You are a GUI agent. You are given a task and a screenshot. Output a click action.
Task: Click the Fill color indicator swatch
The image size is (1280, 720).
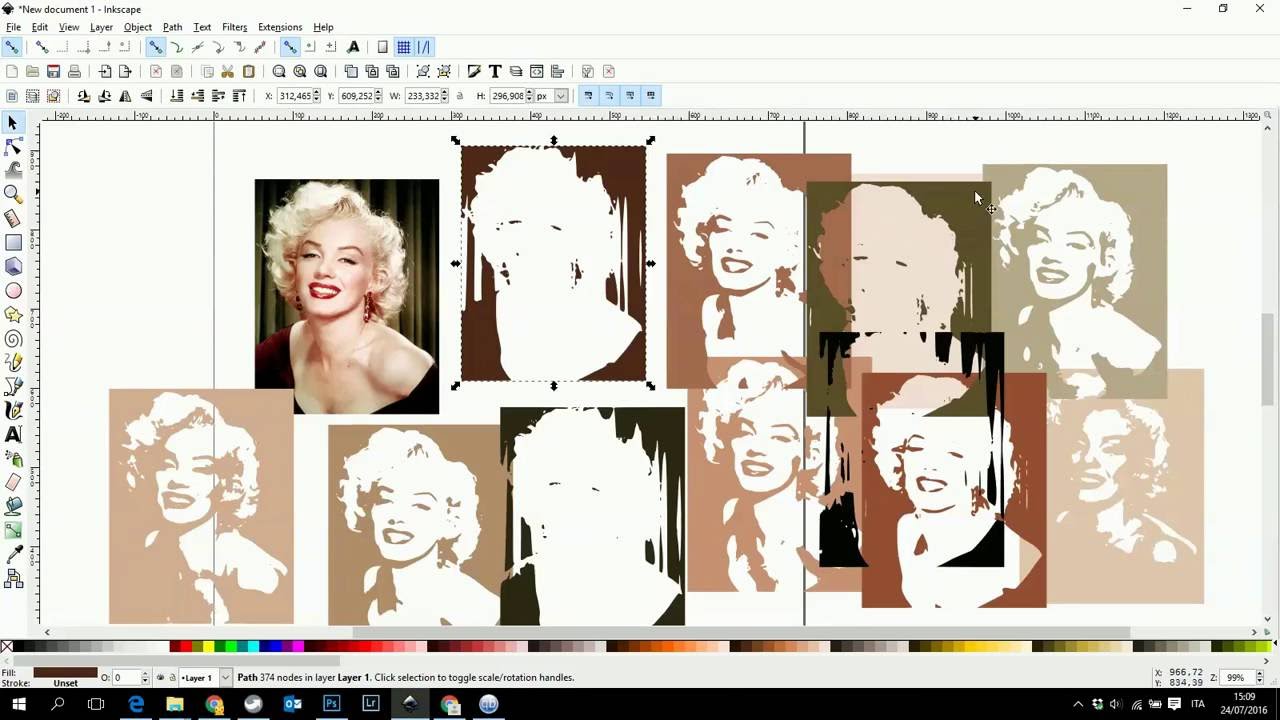point(65,672)
